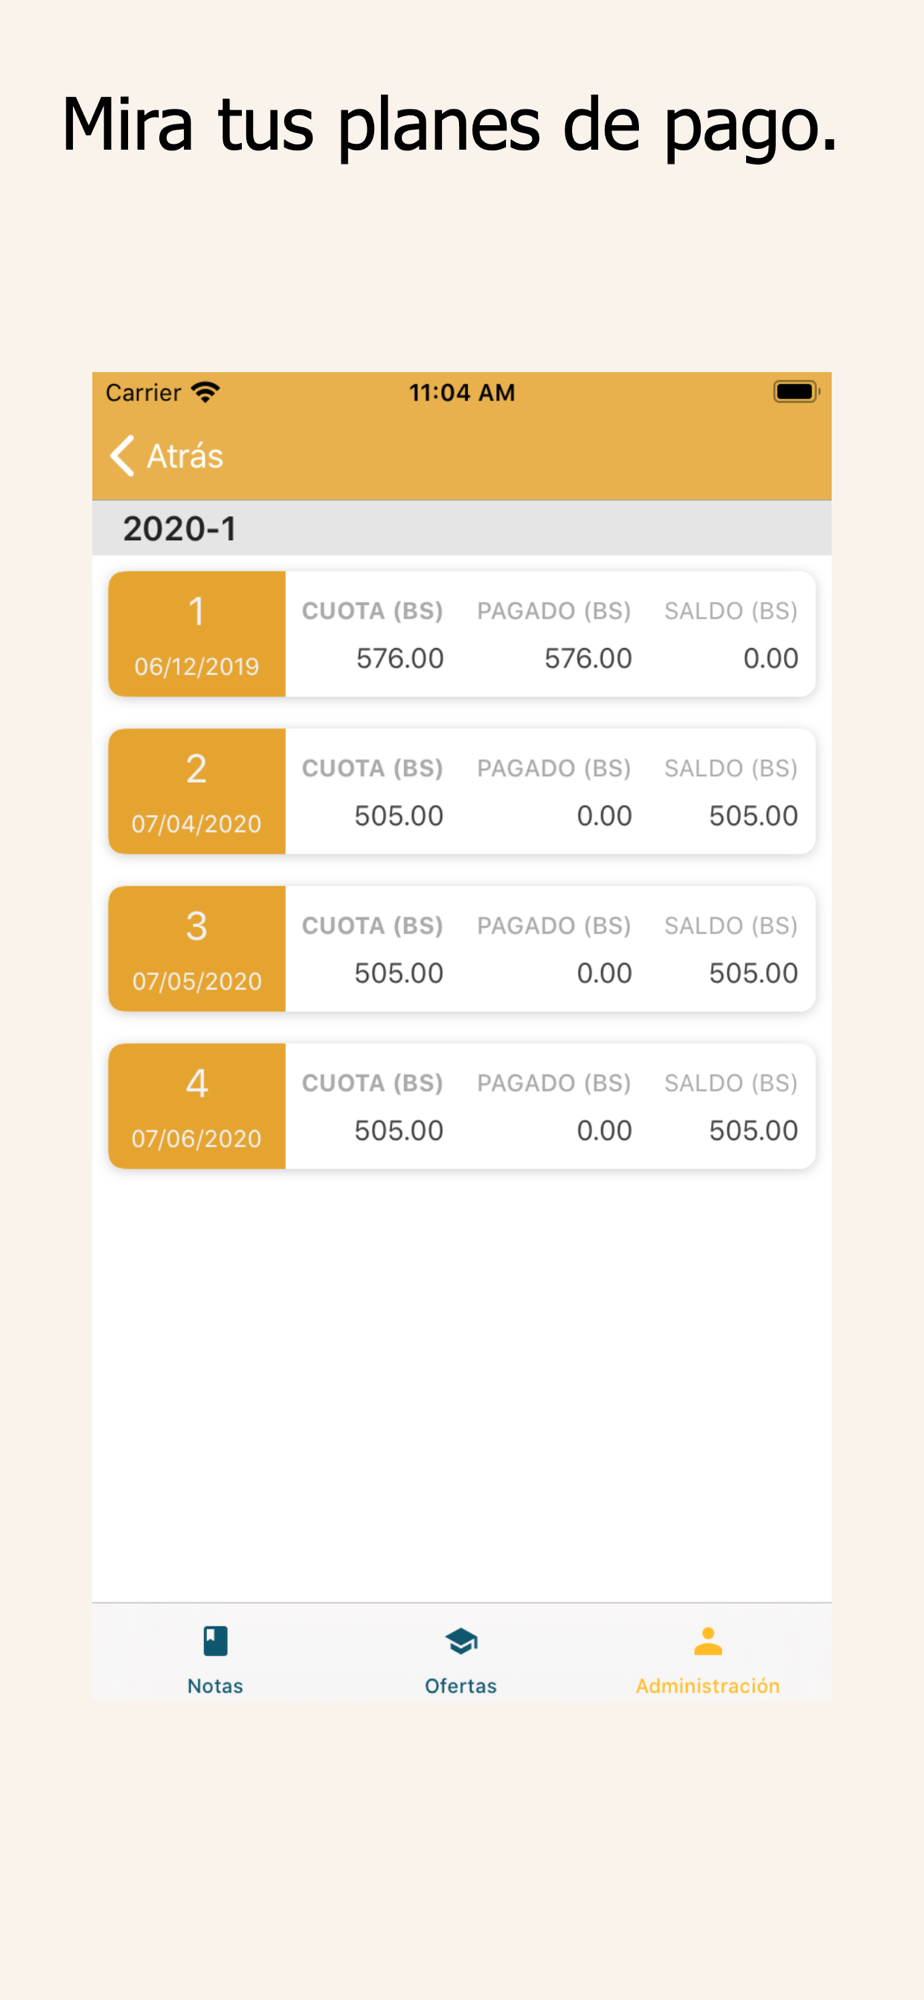Viewport: 924px width, 2000px height.
Task: Open installment 1 dated 06/12/2019
Action: pos(462,634)
